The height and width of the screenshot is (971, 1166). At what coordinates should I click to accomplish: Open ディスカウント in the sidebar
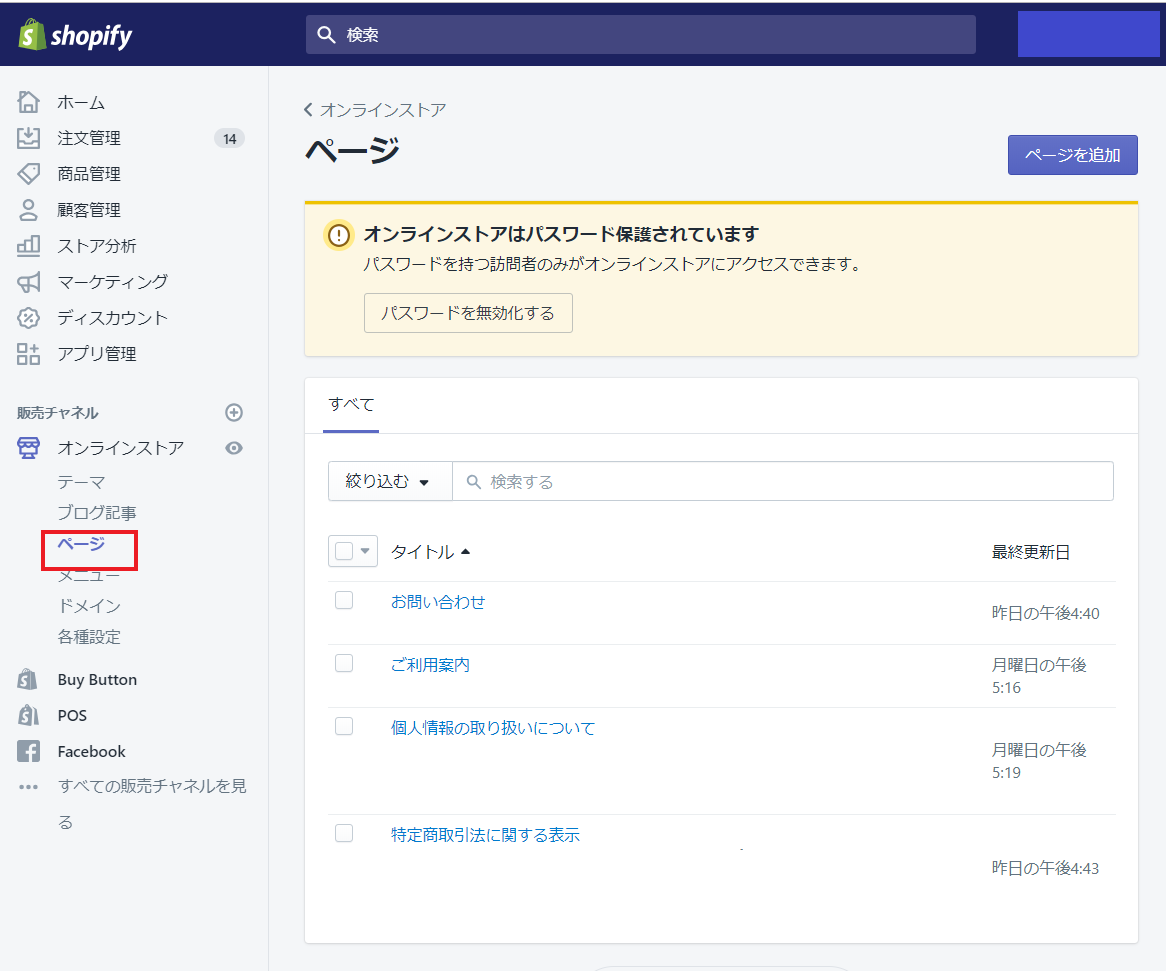[x=113, y=317]
